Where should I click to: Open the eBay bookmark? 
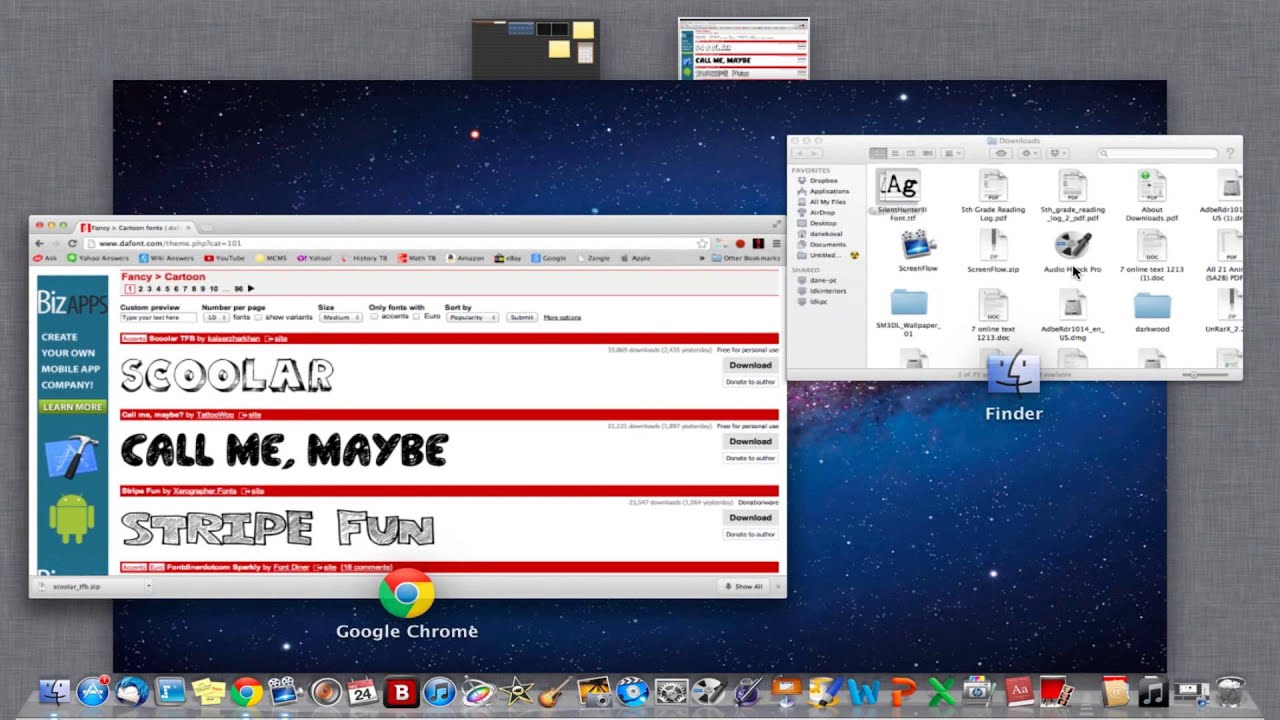tap(508, 258)
